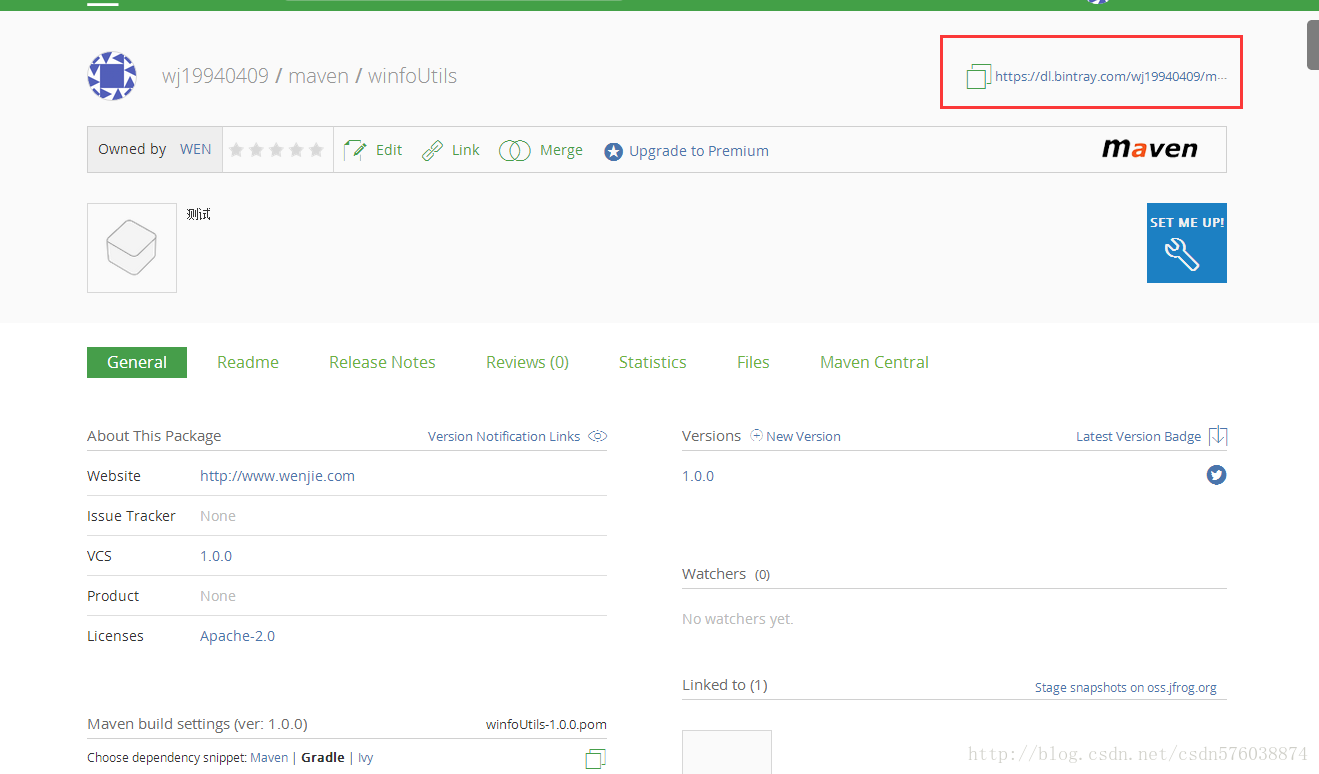This screenshot has width=1319, height=774.
Task: Click the Issue Tracker None value
Action: [x=218, y=516]
